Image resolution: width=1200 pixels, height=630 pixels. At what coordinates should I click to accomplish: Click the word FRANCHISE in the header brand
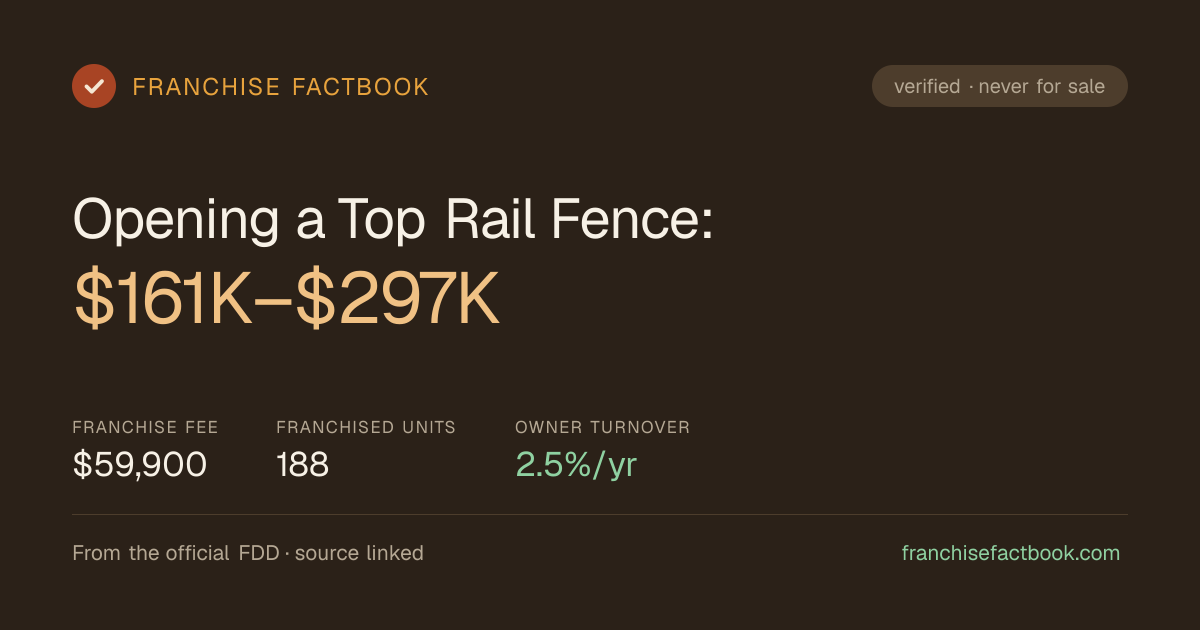coord(206,87)
